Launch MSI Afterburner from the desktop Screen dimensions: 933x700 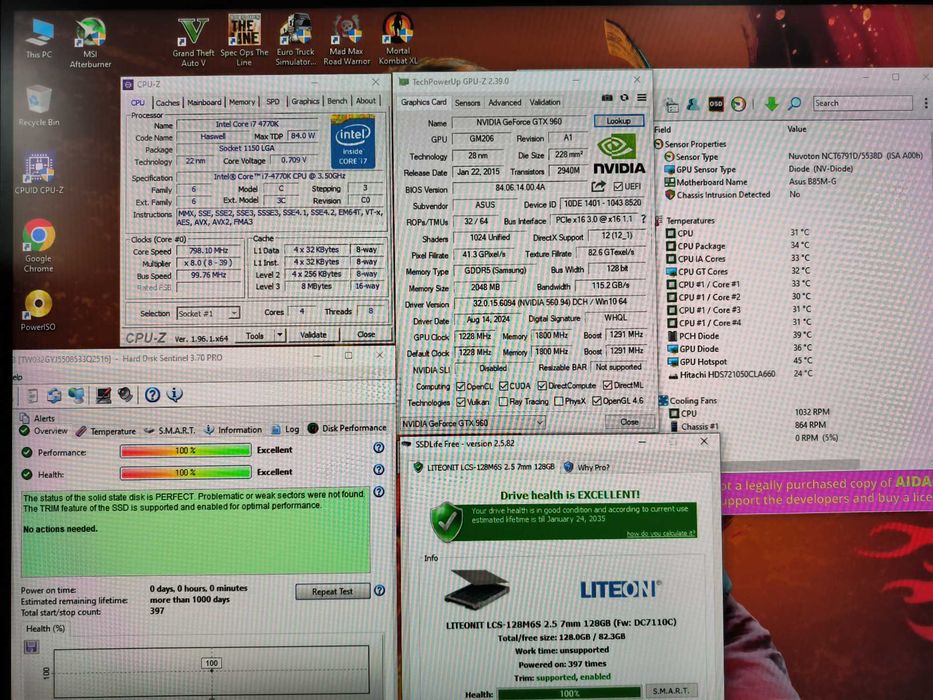pyautogui.click(x=90, y=42)
